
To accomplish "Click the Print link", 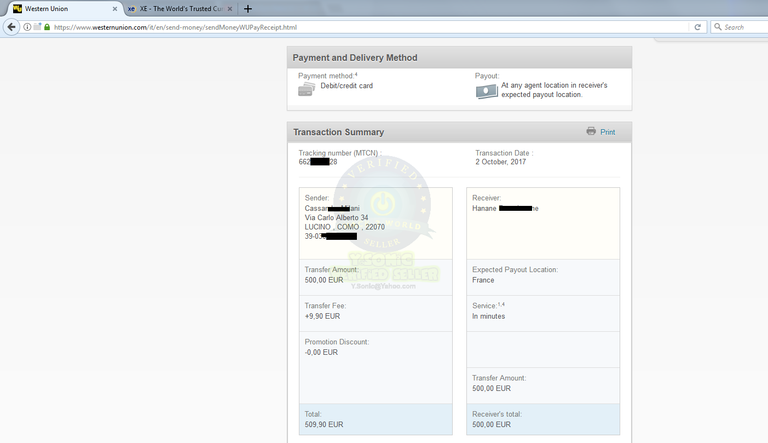I will [x=607, y=132].
